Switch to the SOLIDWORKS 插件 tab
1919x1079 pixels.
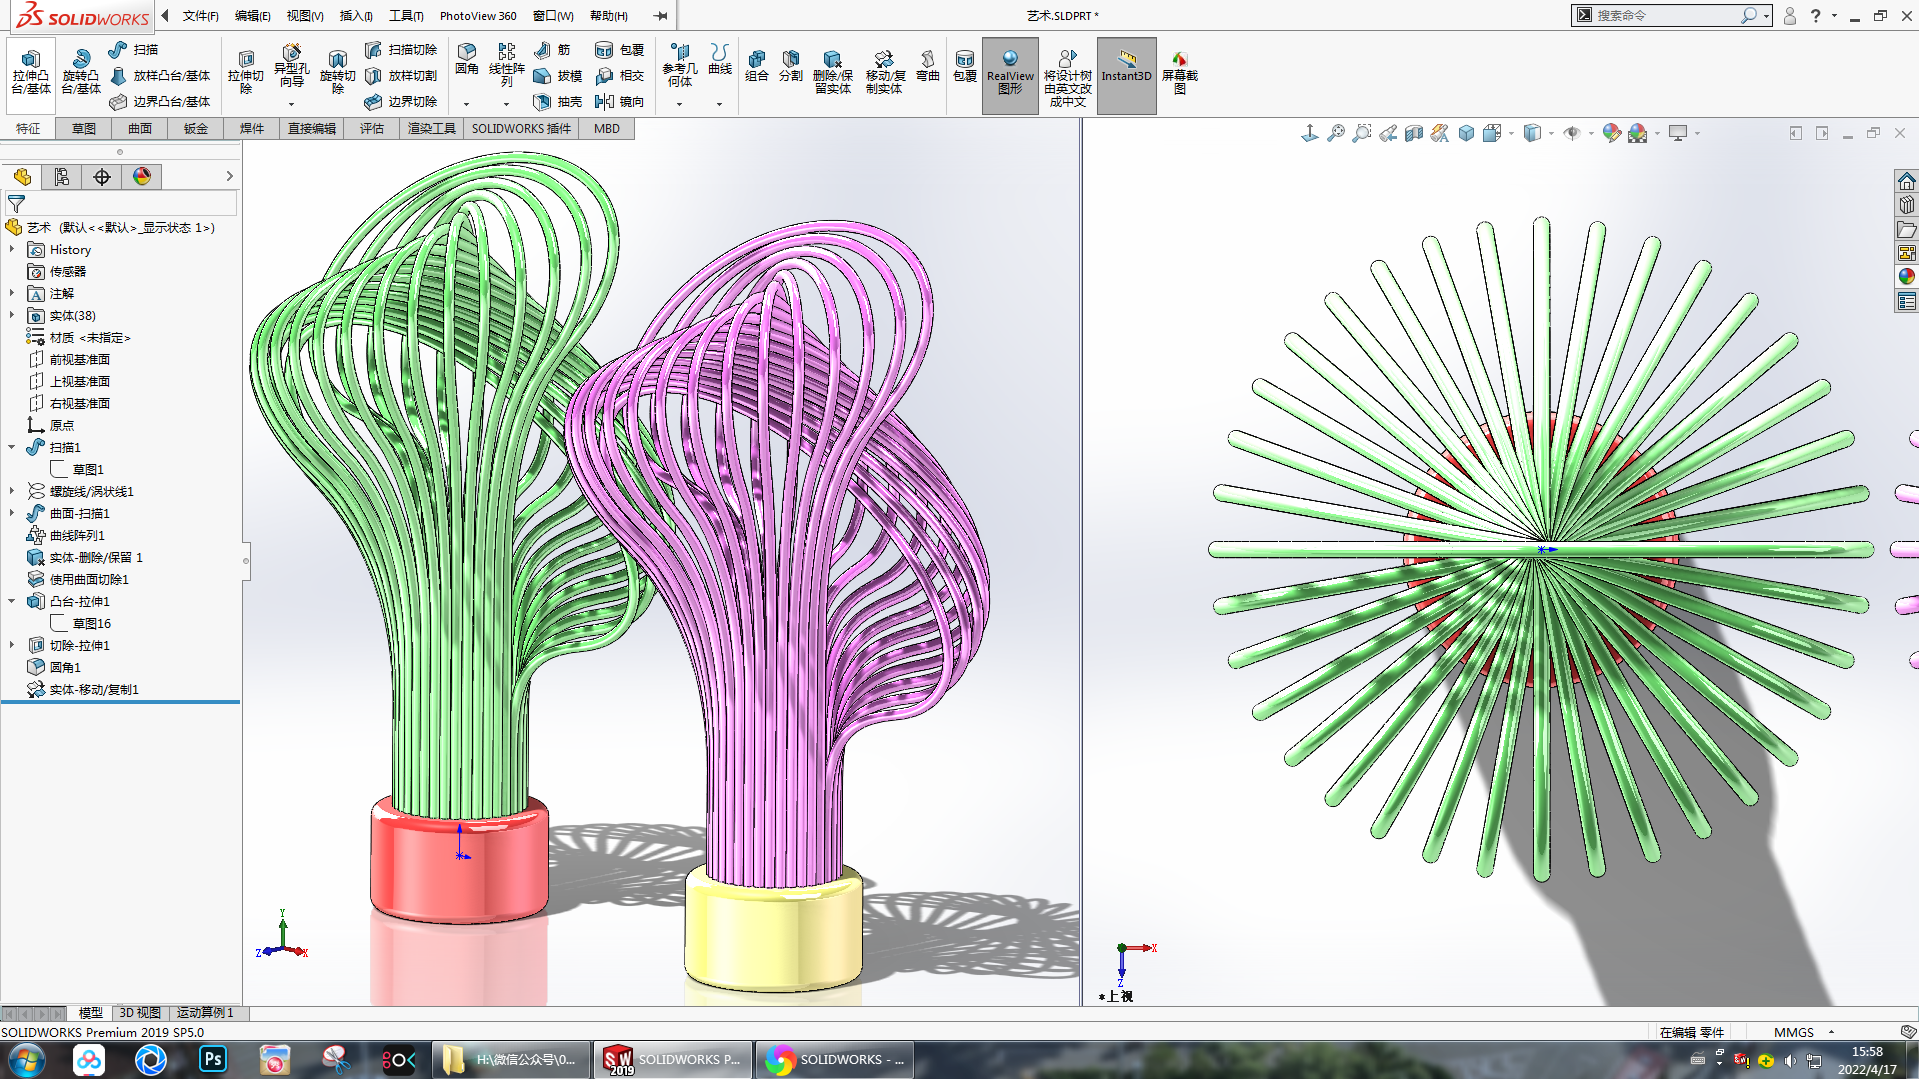click(521, 128)
